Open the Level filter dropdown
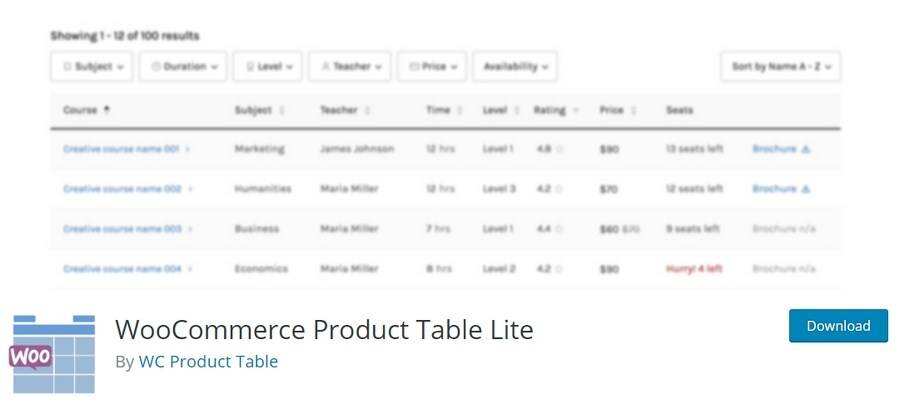The image size is (900, 405). [x=270, y=67]
